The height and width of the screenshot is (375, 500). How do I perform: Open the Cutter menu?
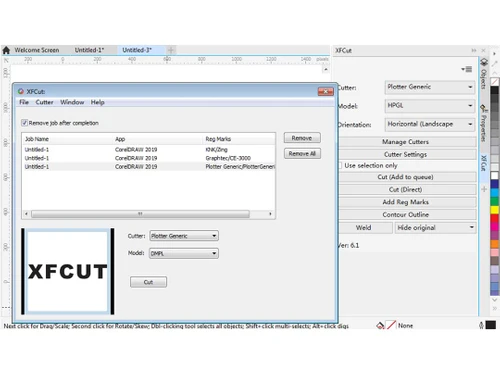coord(44,102)
